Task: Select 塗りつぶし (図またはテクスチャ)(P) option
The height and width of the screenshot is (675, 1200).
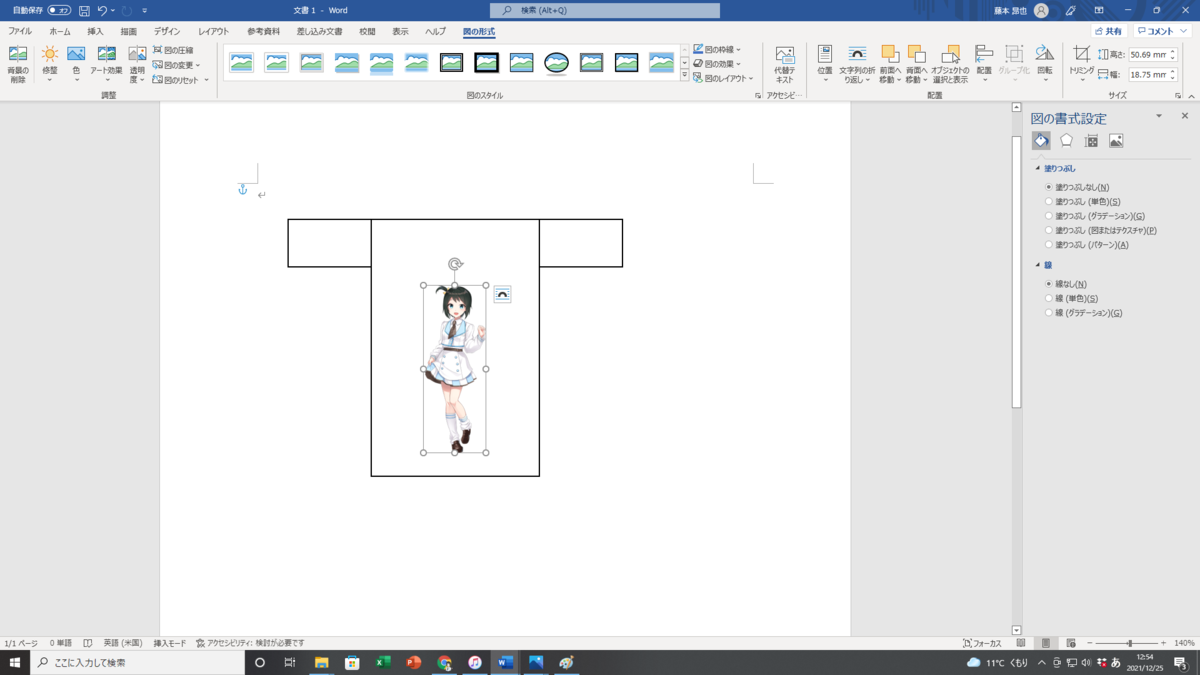Action: [x=1100, y=230]
